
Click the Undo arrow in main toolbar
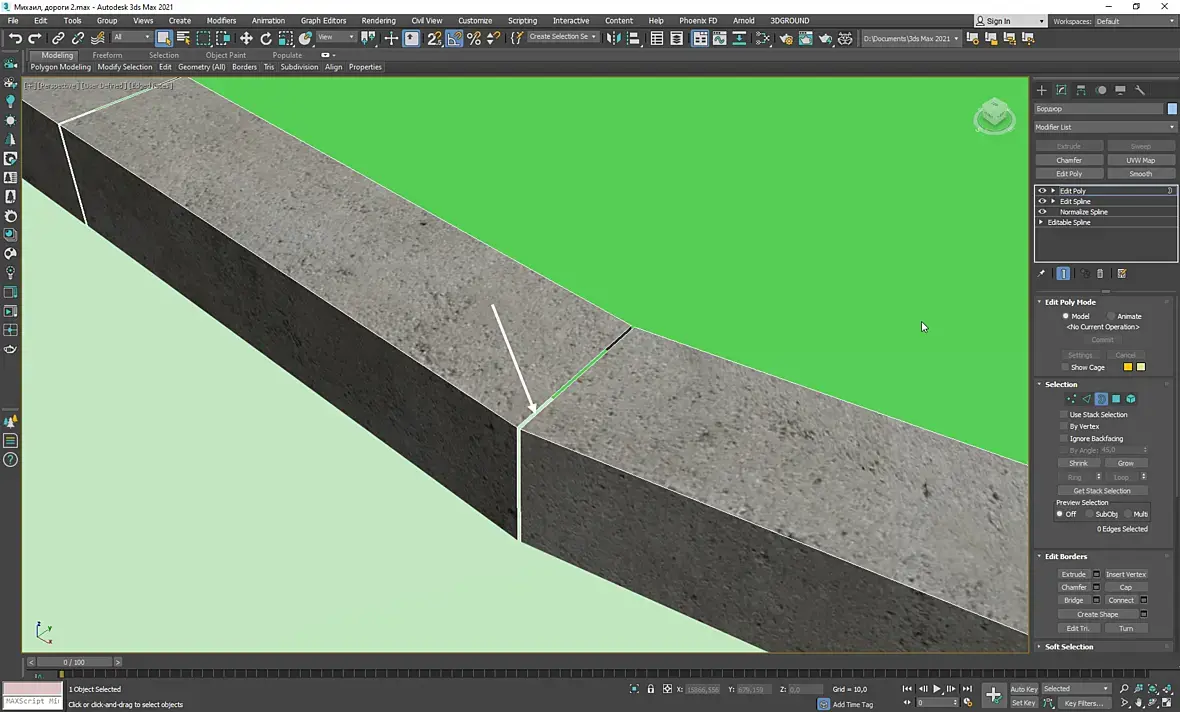pyautogui.click(x=15, y=38)
